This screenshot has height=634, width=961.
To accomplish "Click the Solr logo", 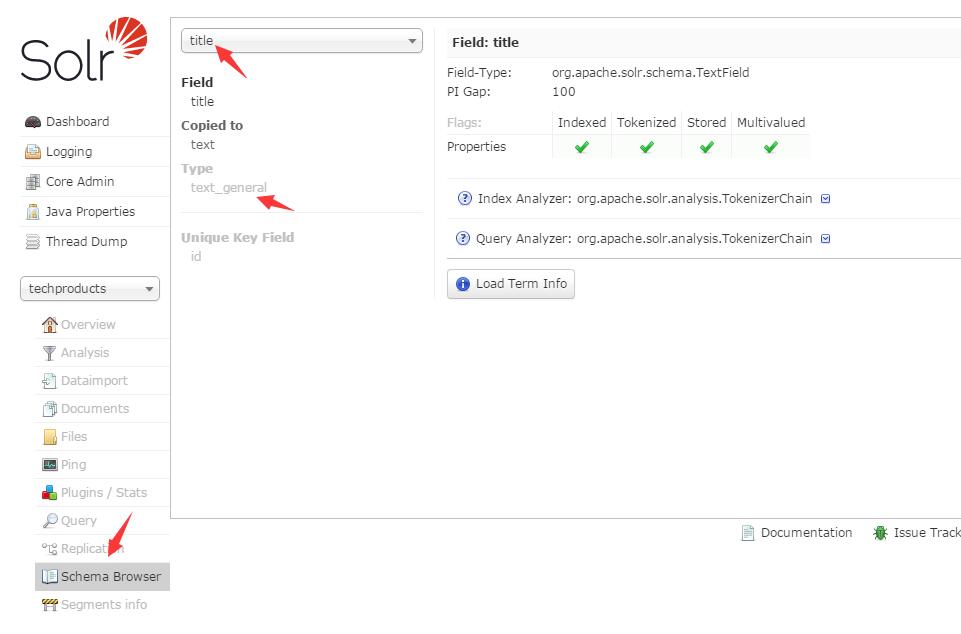I will [84, 49].
